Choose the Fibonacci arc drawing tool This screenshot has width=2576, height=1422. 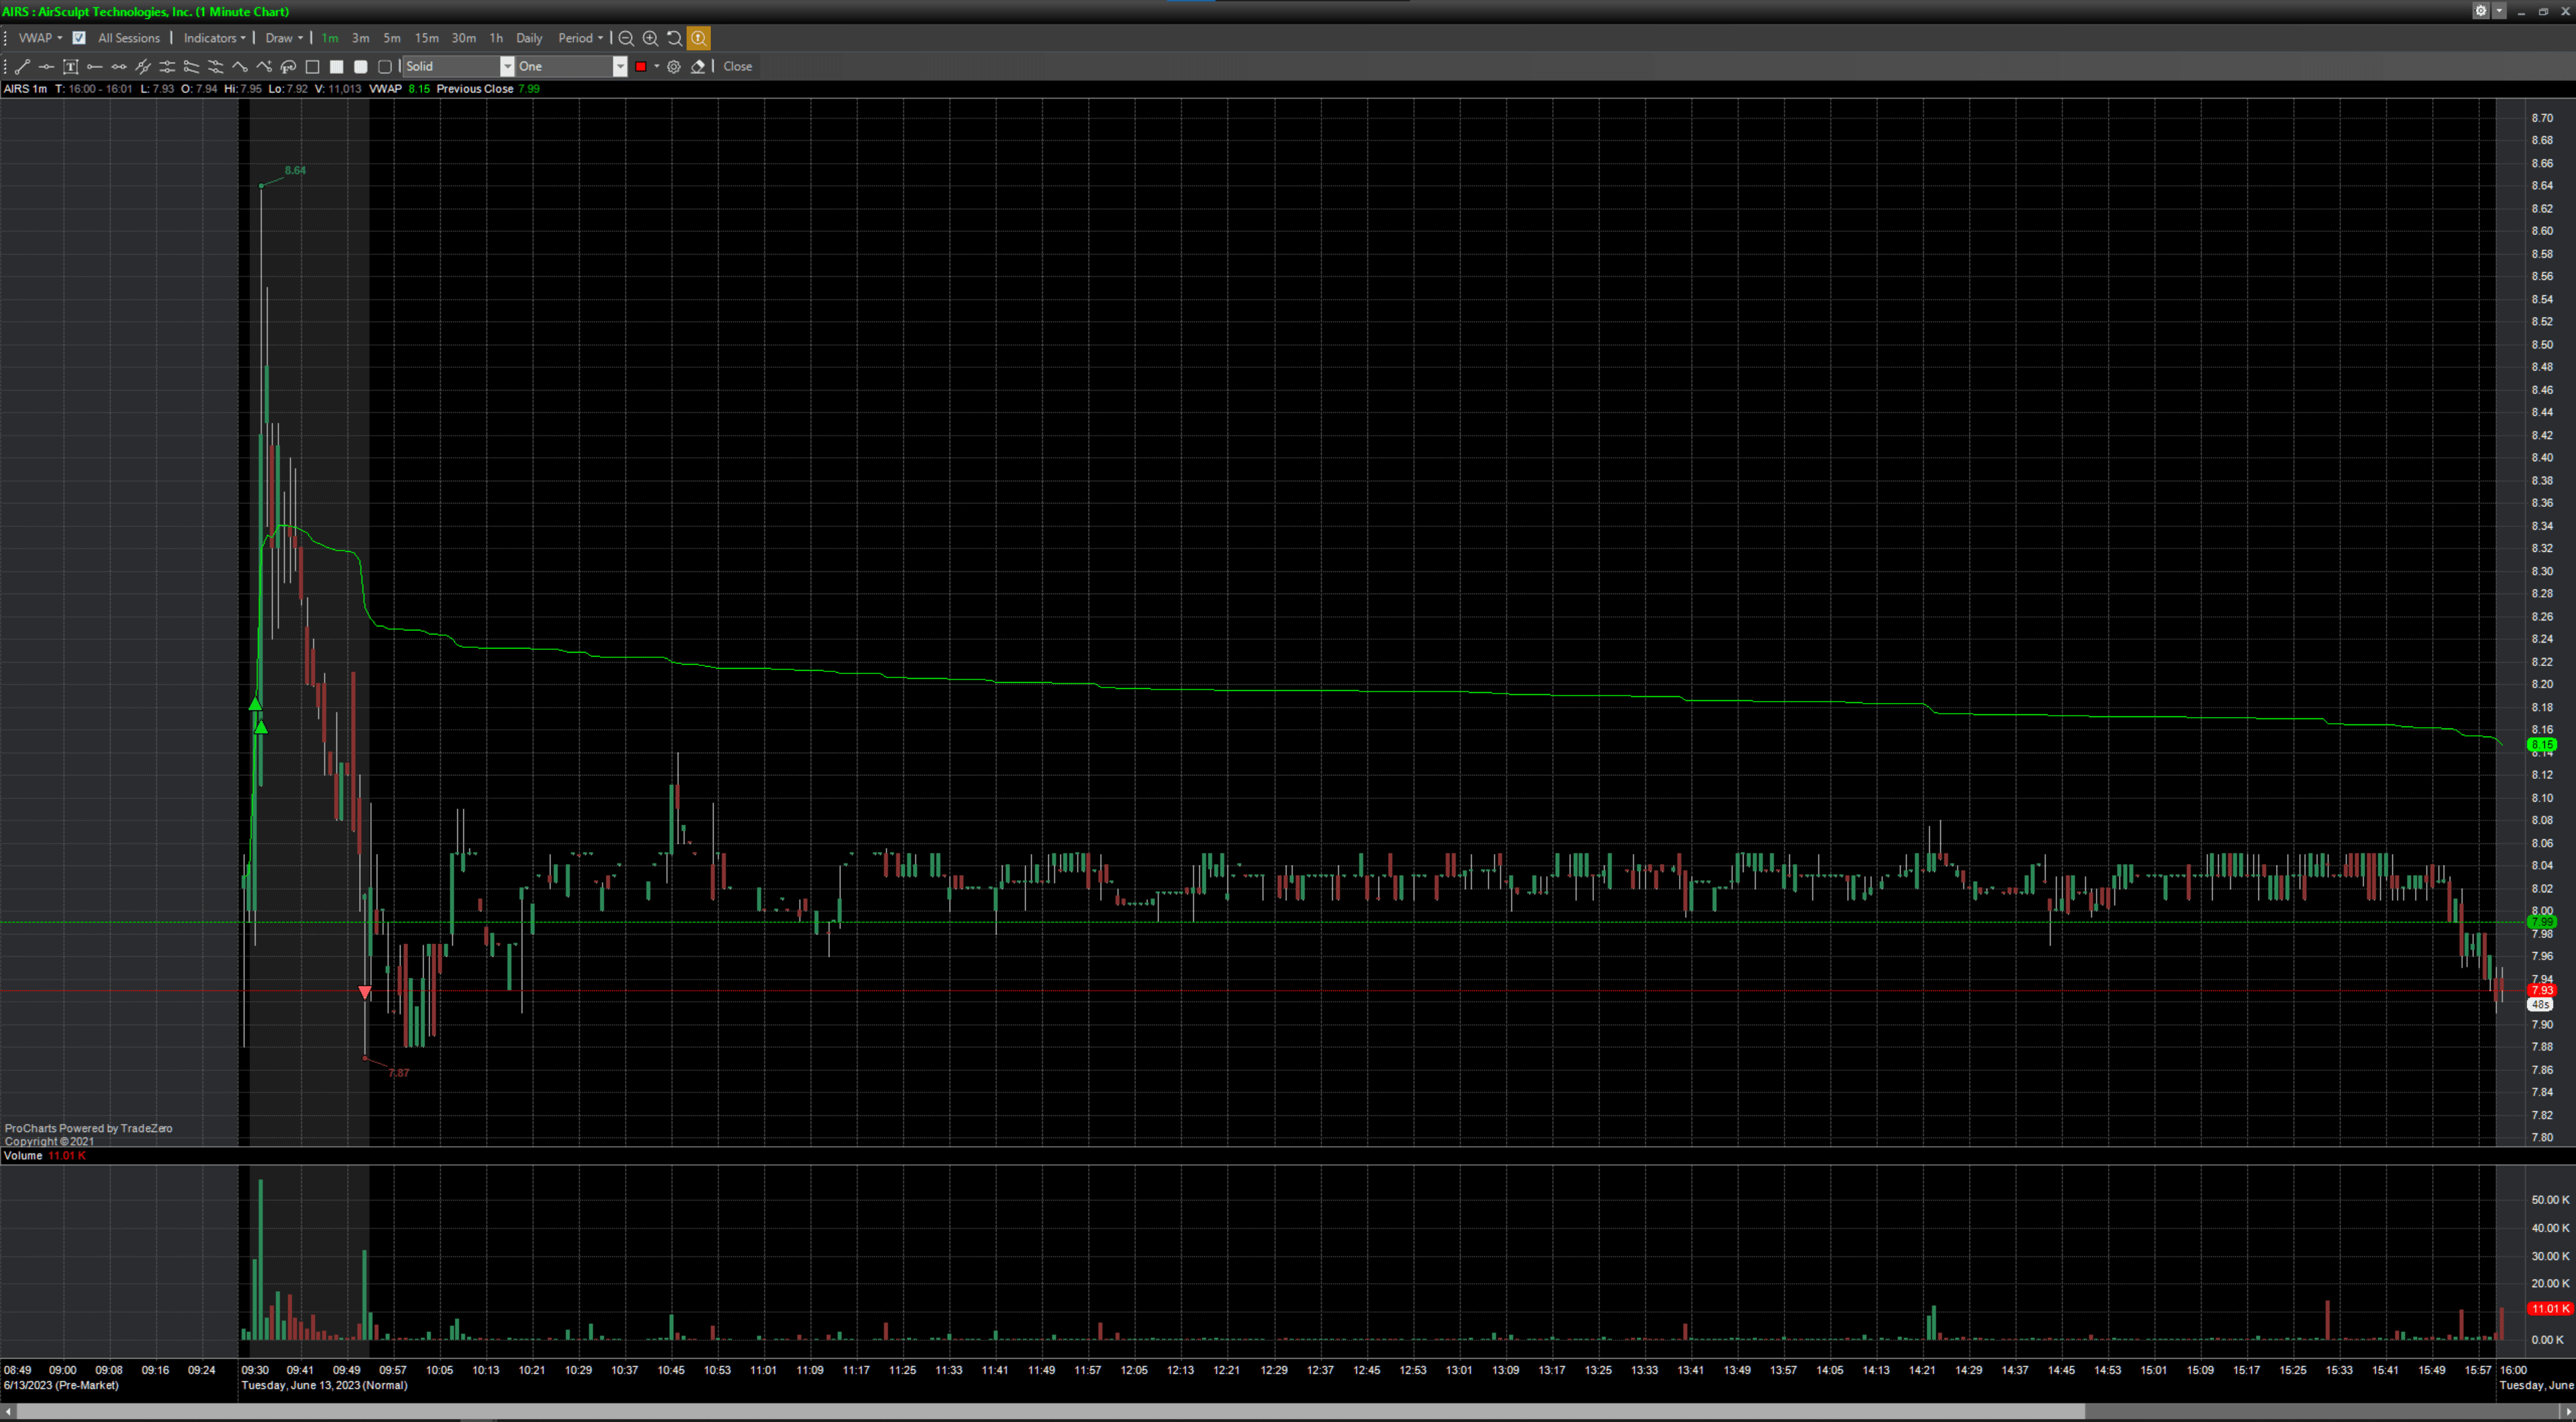[x=288, y=67]
